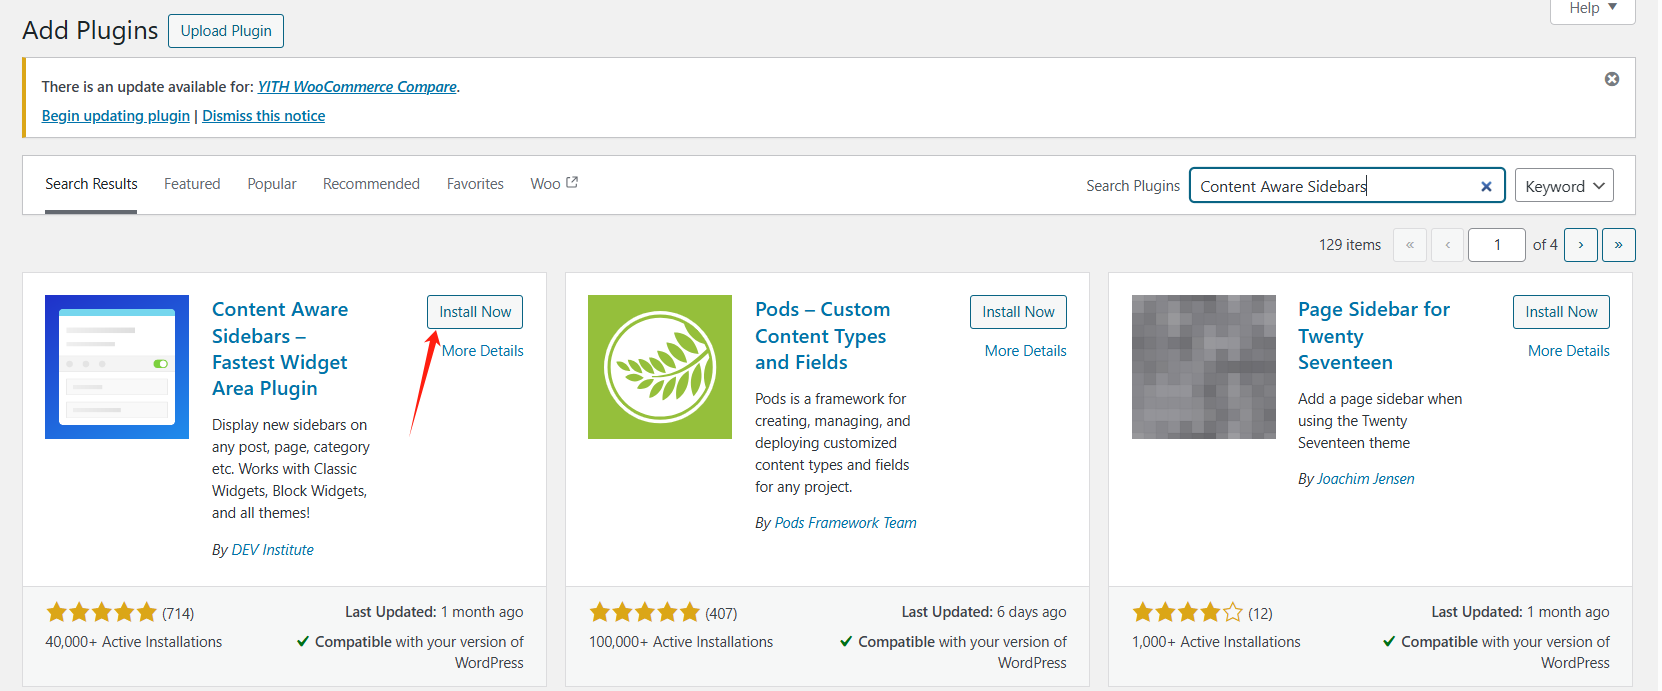Jump to the last page of results
The image size is (1662, 691).
(1618, 245)
